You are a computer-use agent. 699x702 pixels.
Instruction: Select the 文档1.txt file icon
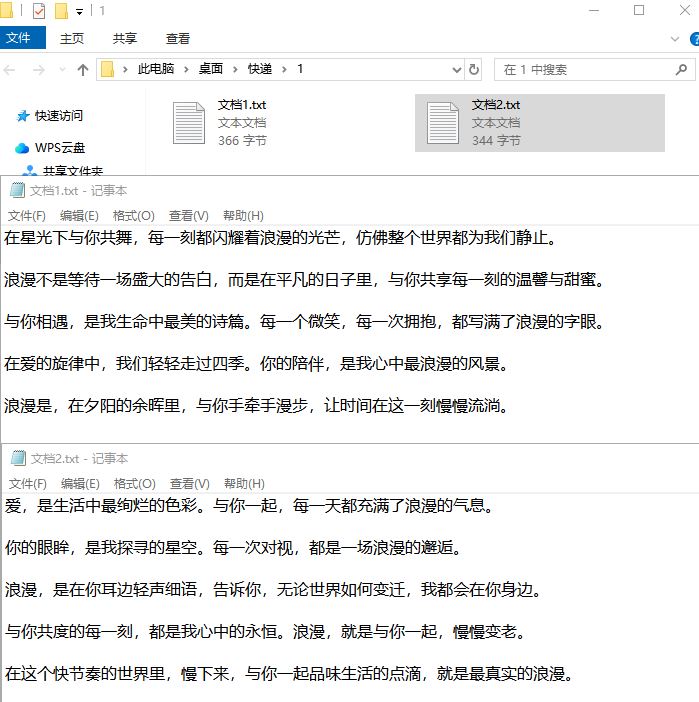(x=189, y=123)
